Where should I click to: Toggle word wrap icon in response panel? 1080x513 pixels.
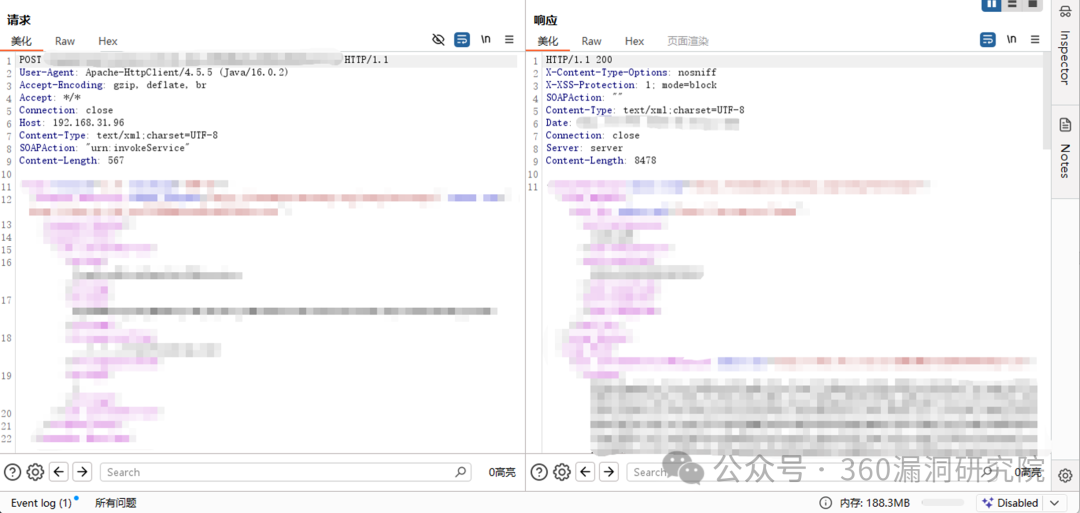[x=988, y=40]
